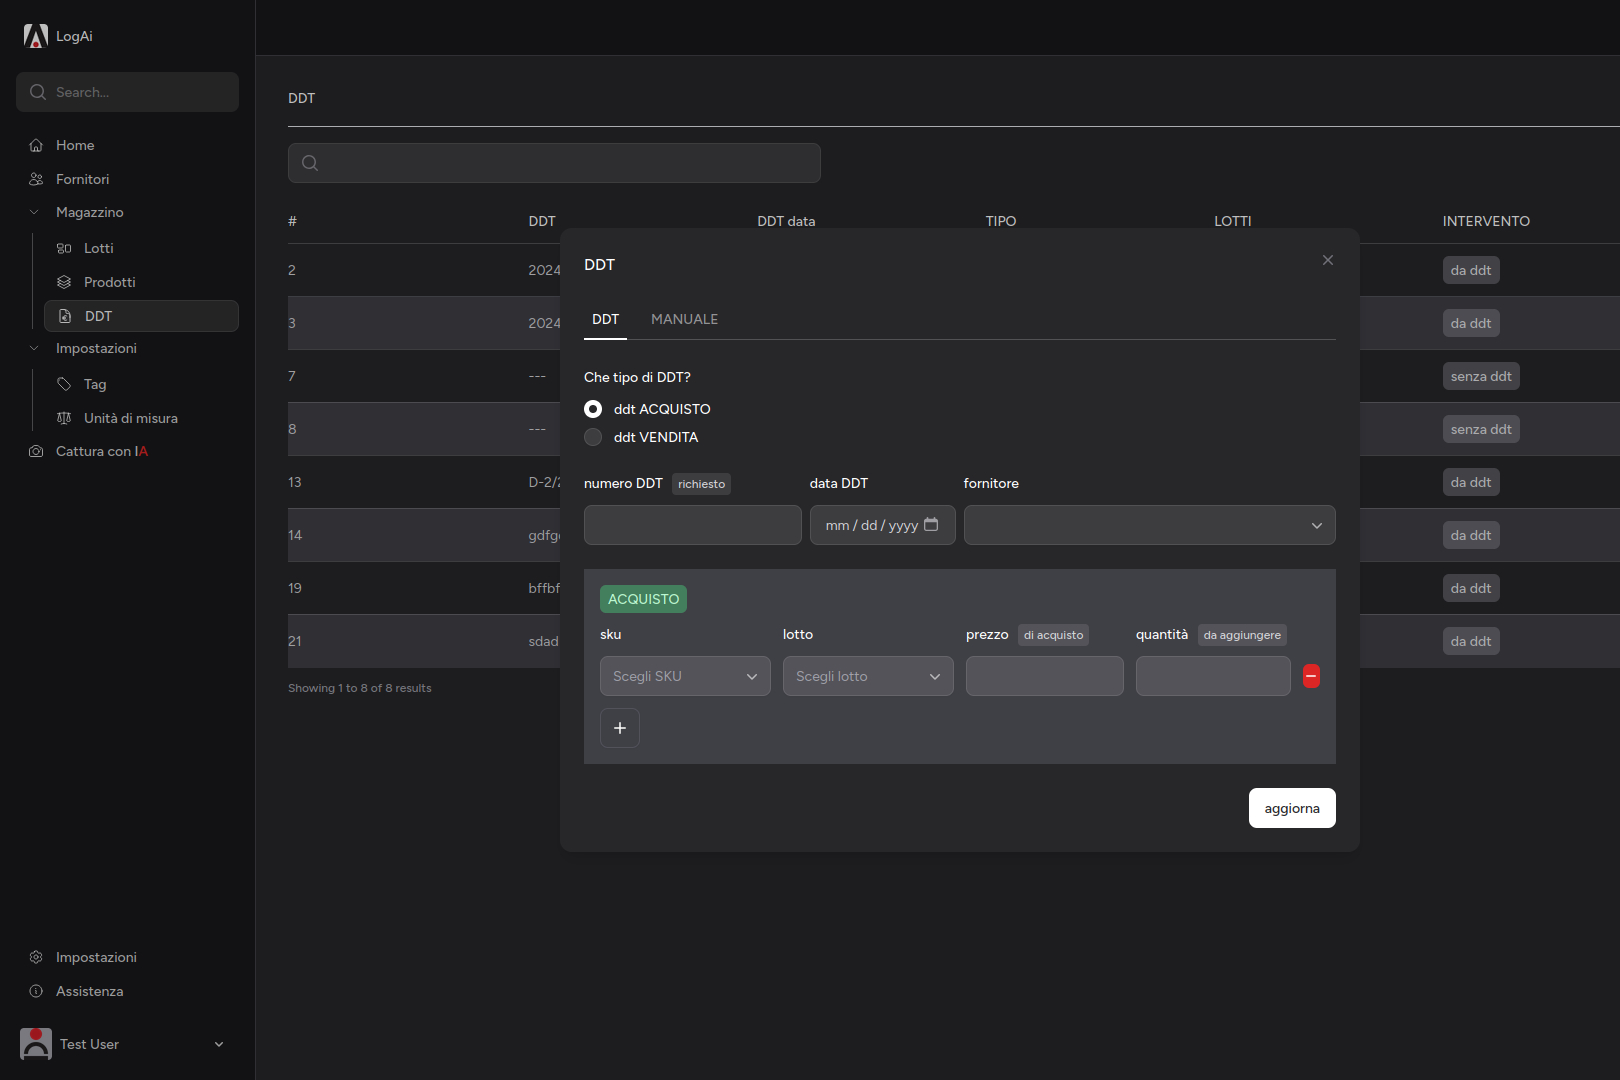Open the Scegli SKU dropdown
Viewport: 1620px width, 1080px height.
coord(684,676)
